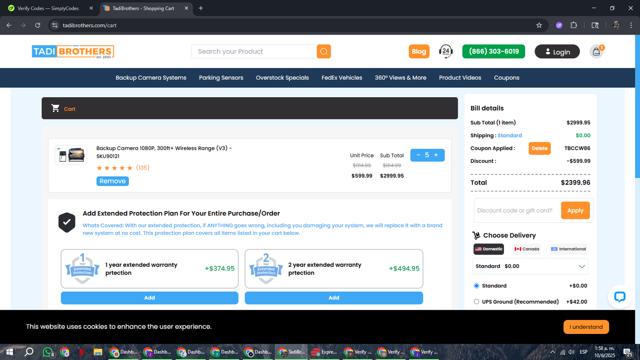This screenshot has width=640, height=360.
Task: Open Backup Camera Systems menu
Action: [x=151, y=78]
